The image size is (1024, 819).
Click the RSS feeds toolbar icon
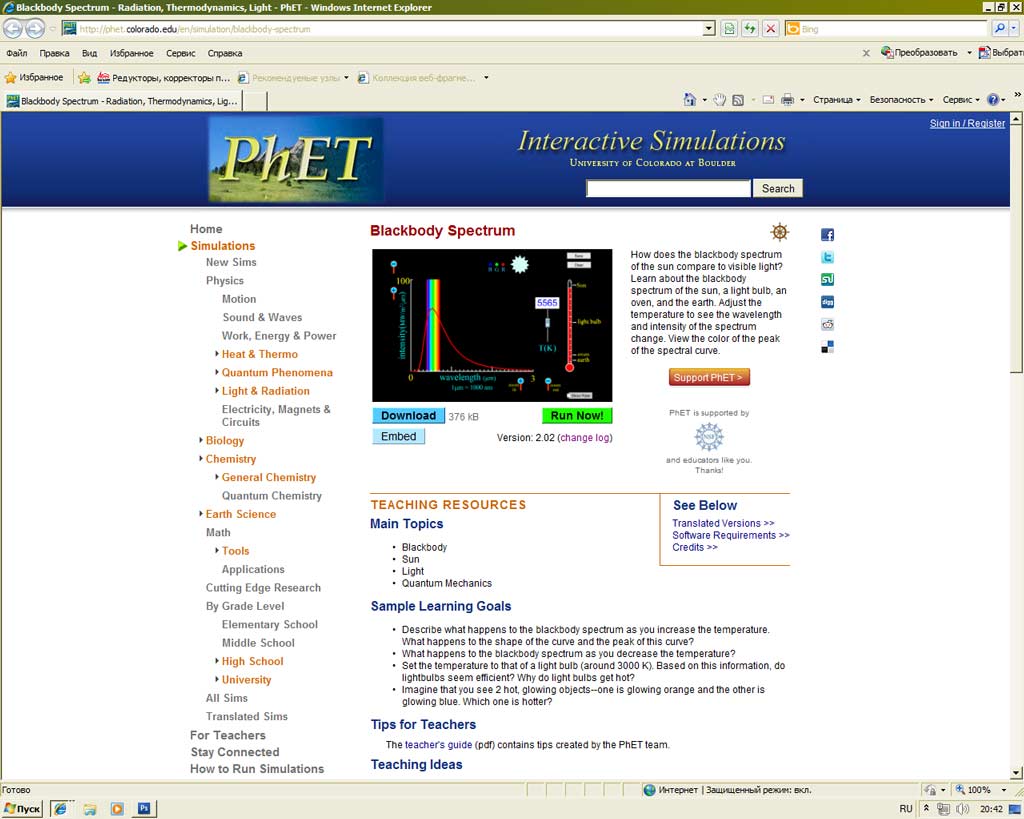tap(738, 100)
